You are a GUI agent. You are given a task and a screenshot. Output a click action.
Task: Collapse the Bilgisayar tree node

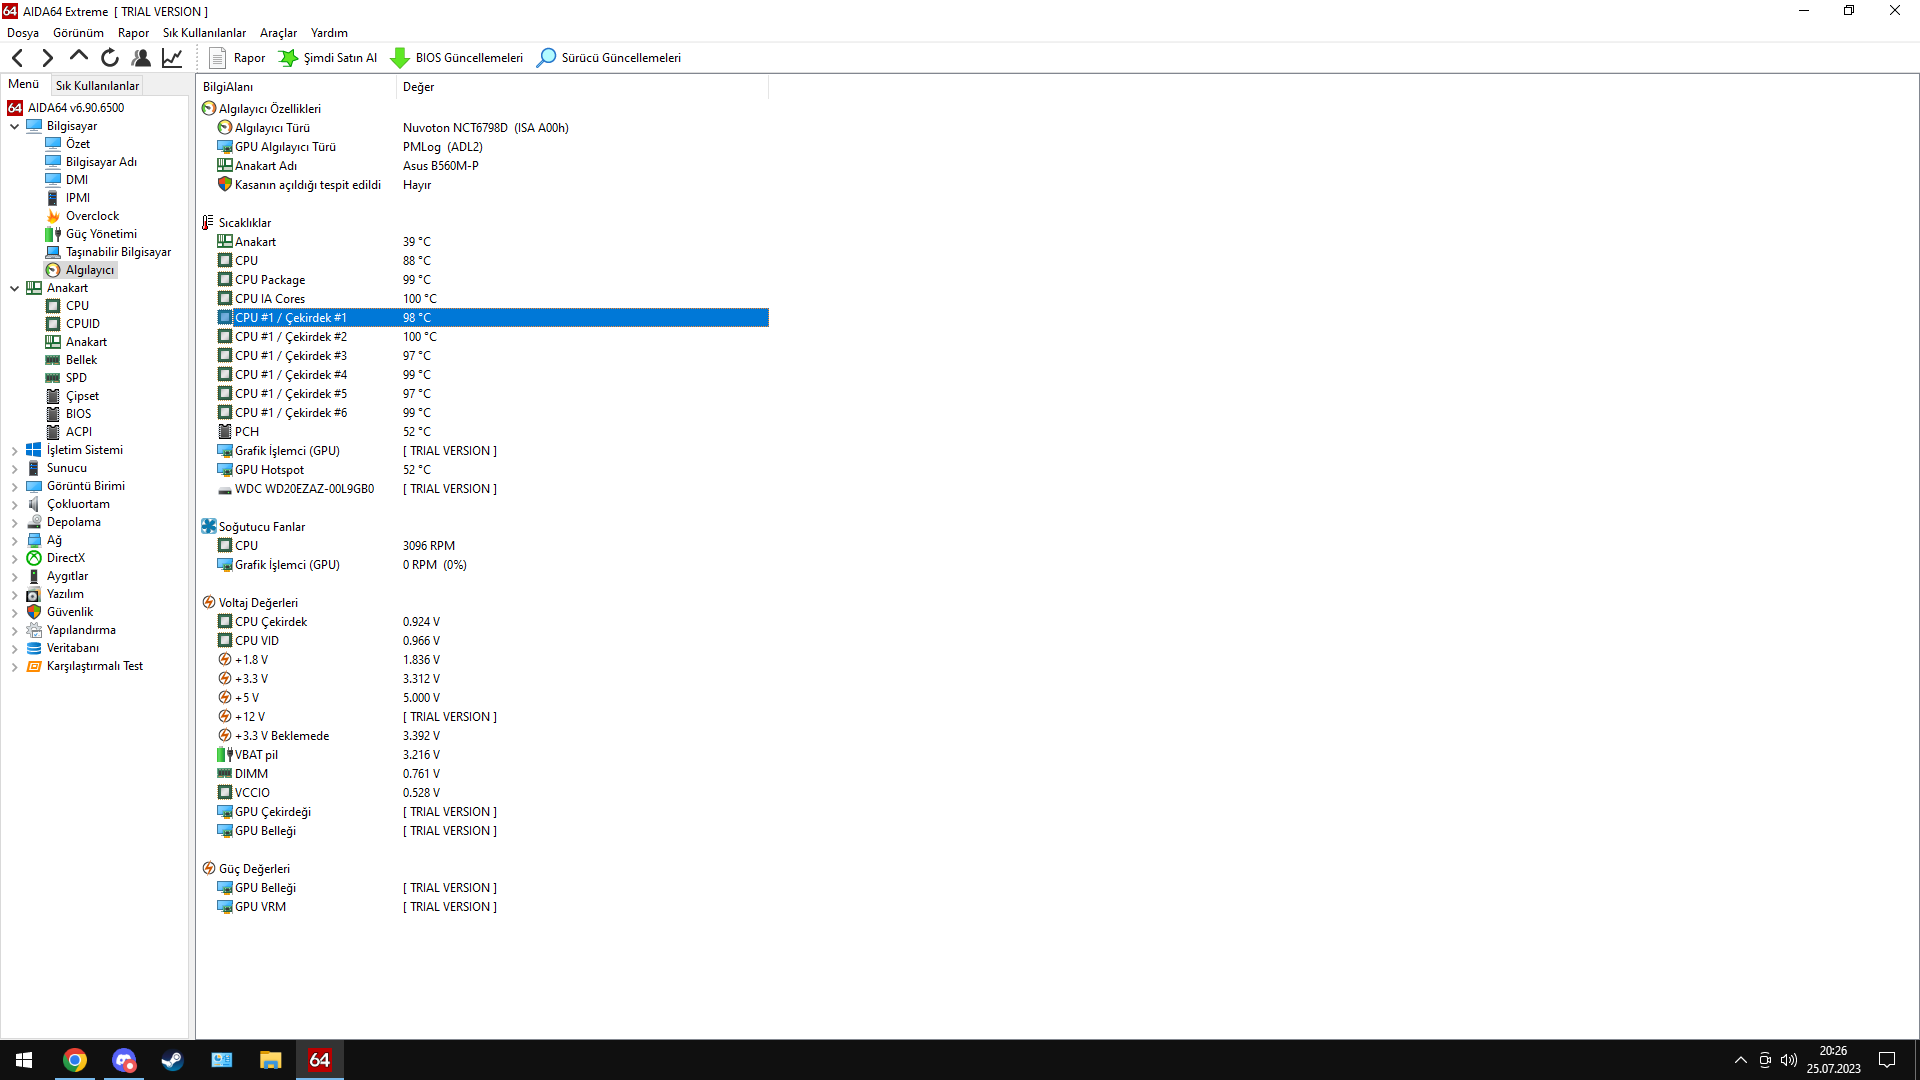tap(15, 126)
